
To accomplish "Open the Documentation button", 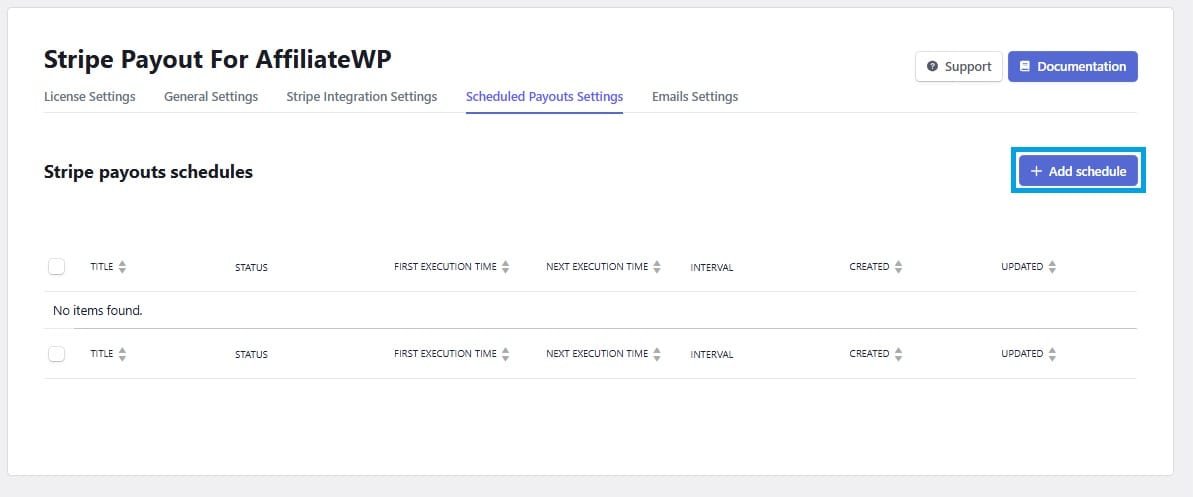I will click(1073, 66).
